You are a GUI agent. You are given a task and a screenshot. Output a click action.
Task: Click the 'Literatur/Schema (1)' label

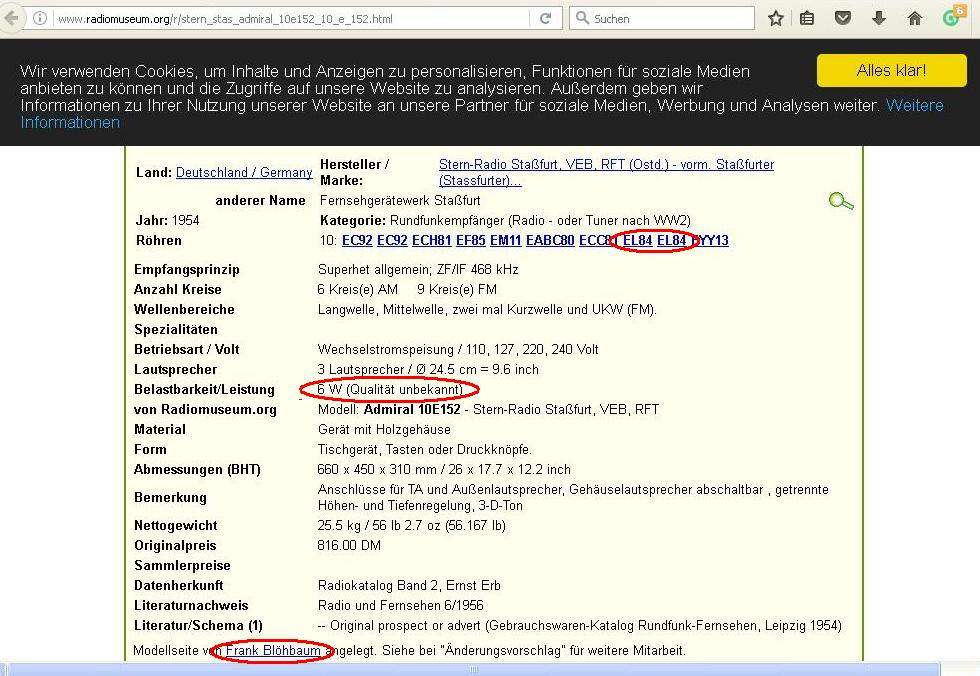click(x=198, y=625)
